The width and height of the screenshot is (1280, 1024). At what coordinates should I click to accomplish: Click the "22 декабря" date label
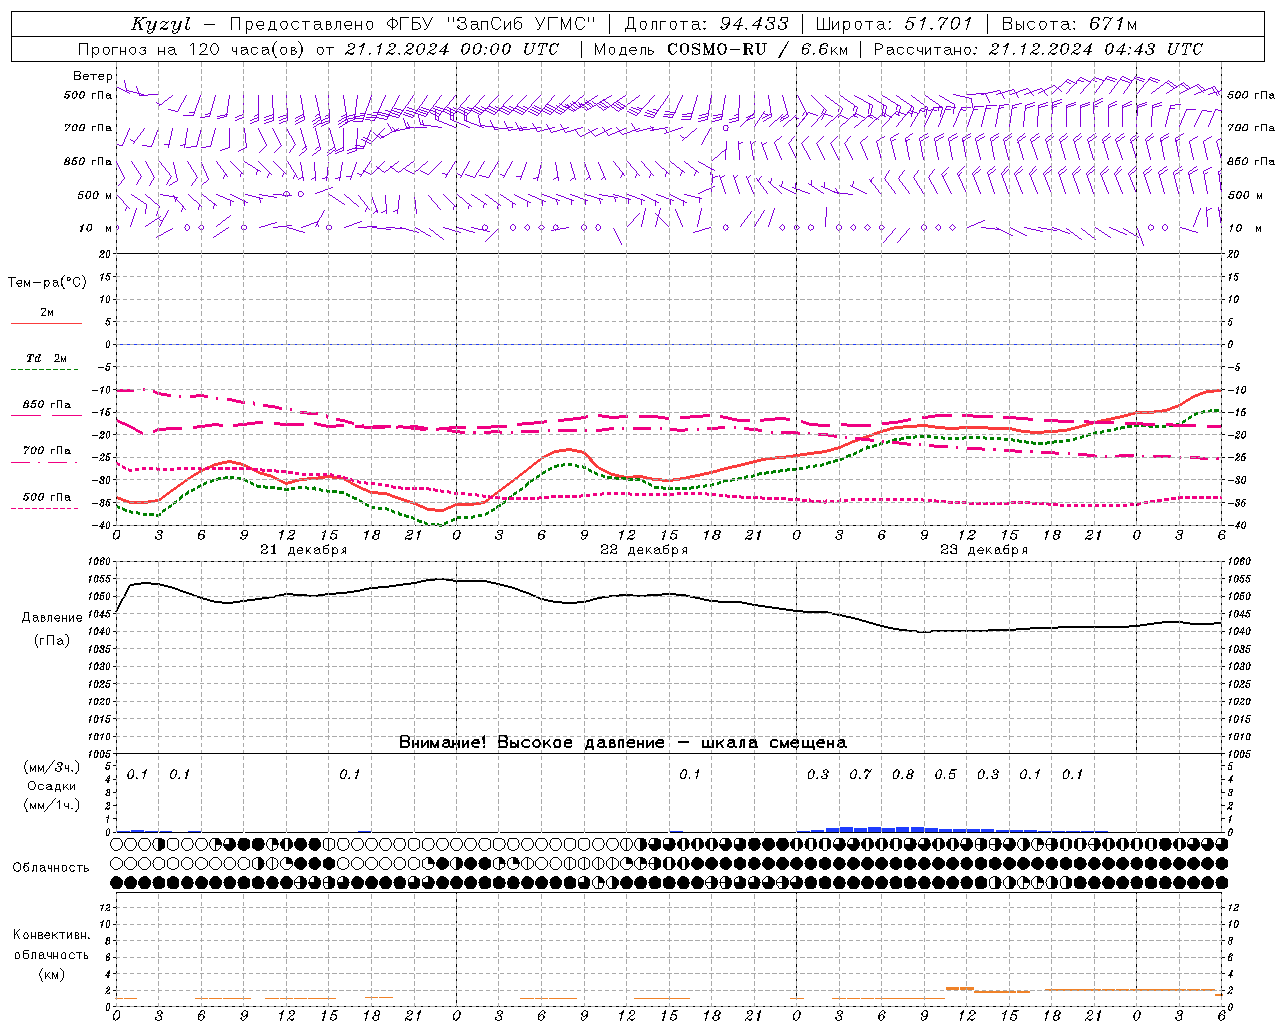644,550
